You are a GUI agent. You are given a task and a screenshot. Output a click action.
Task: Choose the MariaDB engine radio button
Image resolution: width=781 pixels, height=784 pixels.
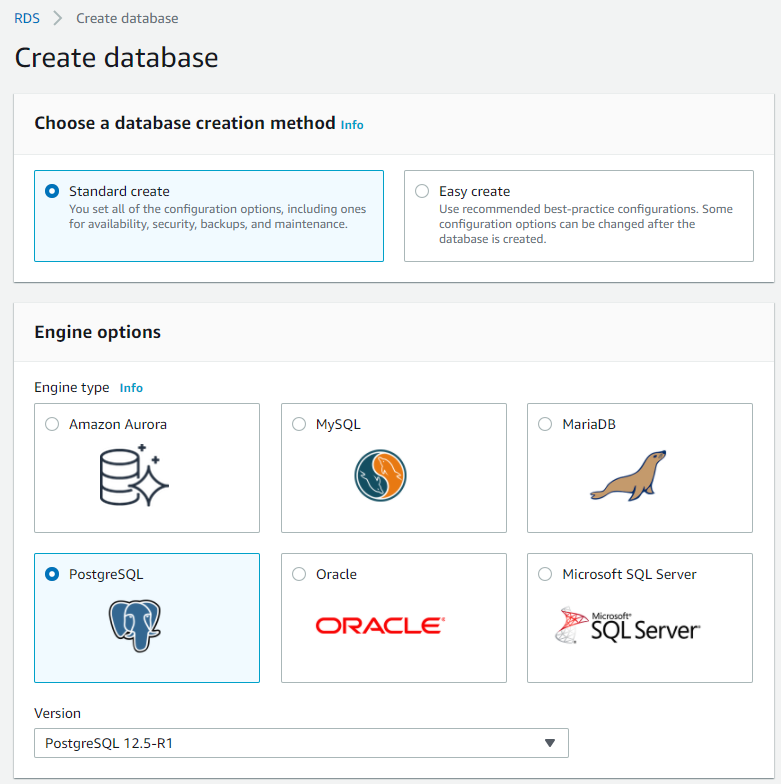tap(545, 424)
